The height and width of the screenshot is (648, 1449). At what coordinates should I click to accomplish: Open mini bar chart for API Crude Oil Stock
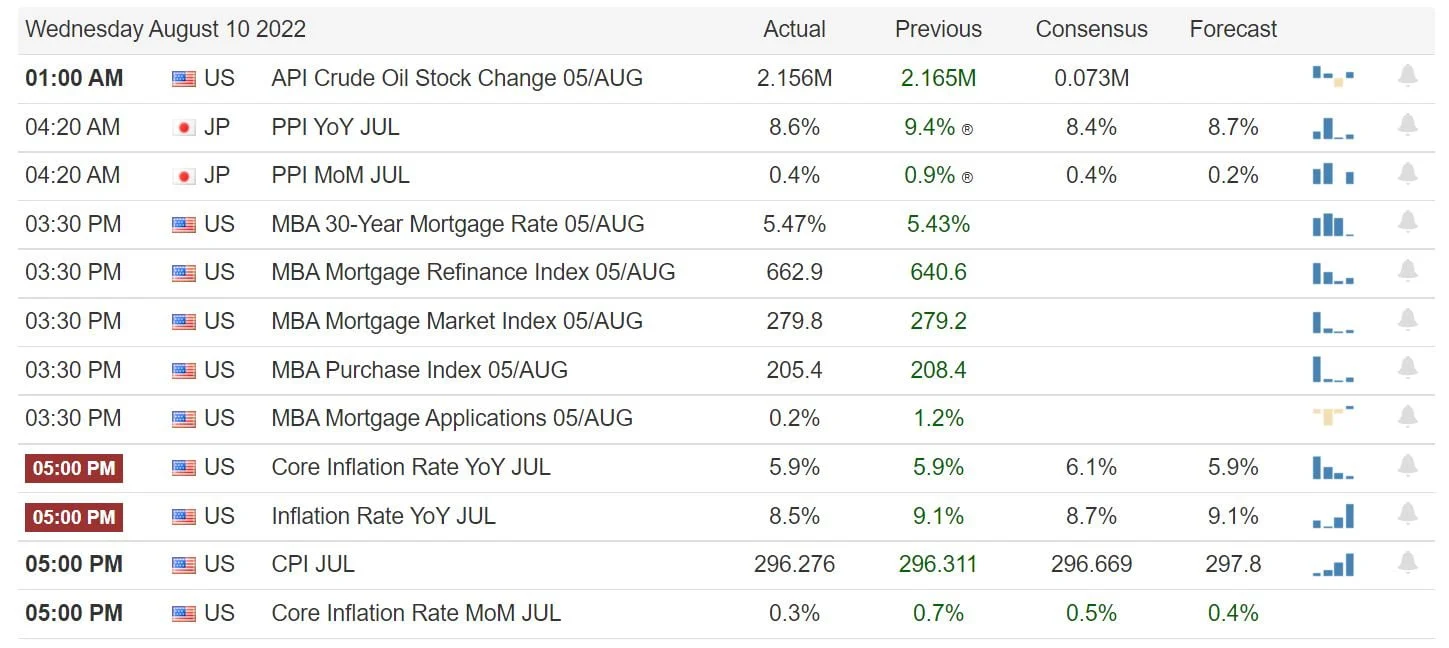[x=1333, y=76]
